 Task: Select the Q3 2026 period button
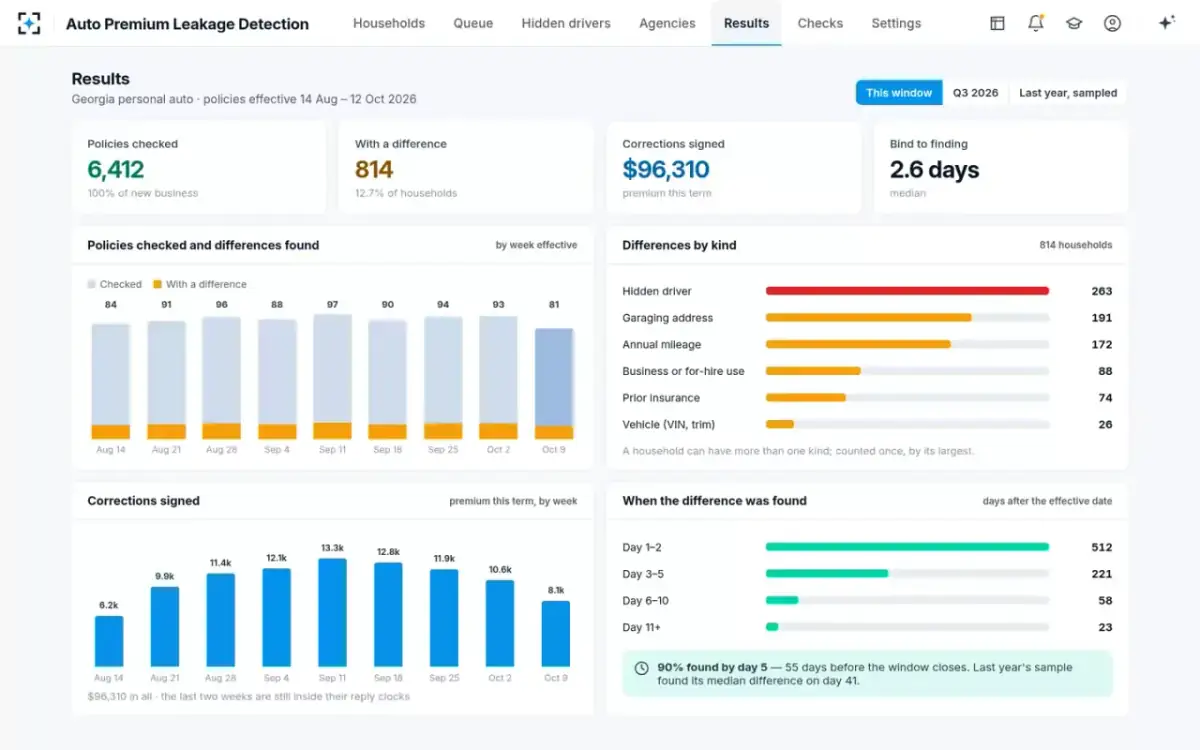[x=975, y=93]
